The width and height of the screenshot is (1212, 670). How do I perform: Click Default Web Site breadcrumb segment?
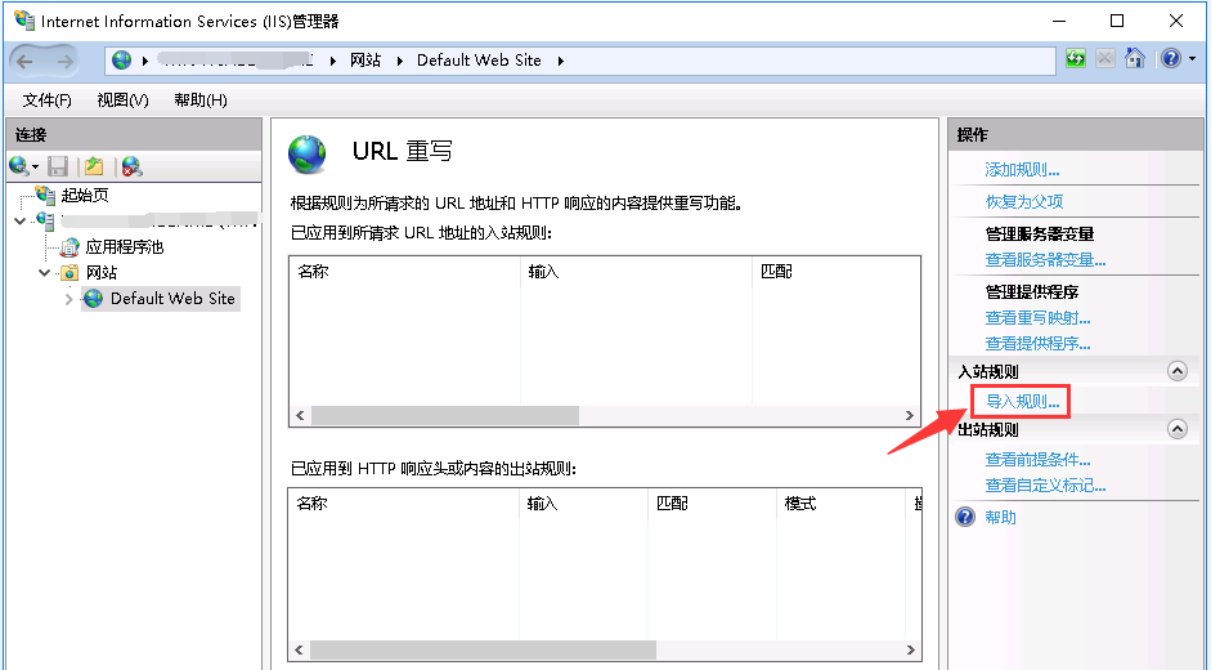(x=479, y=60)
